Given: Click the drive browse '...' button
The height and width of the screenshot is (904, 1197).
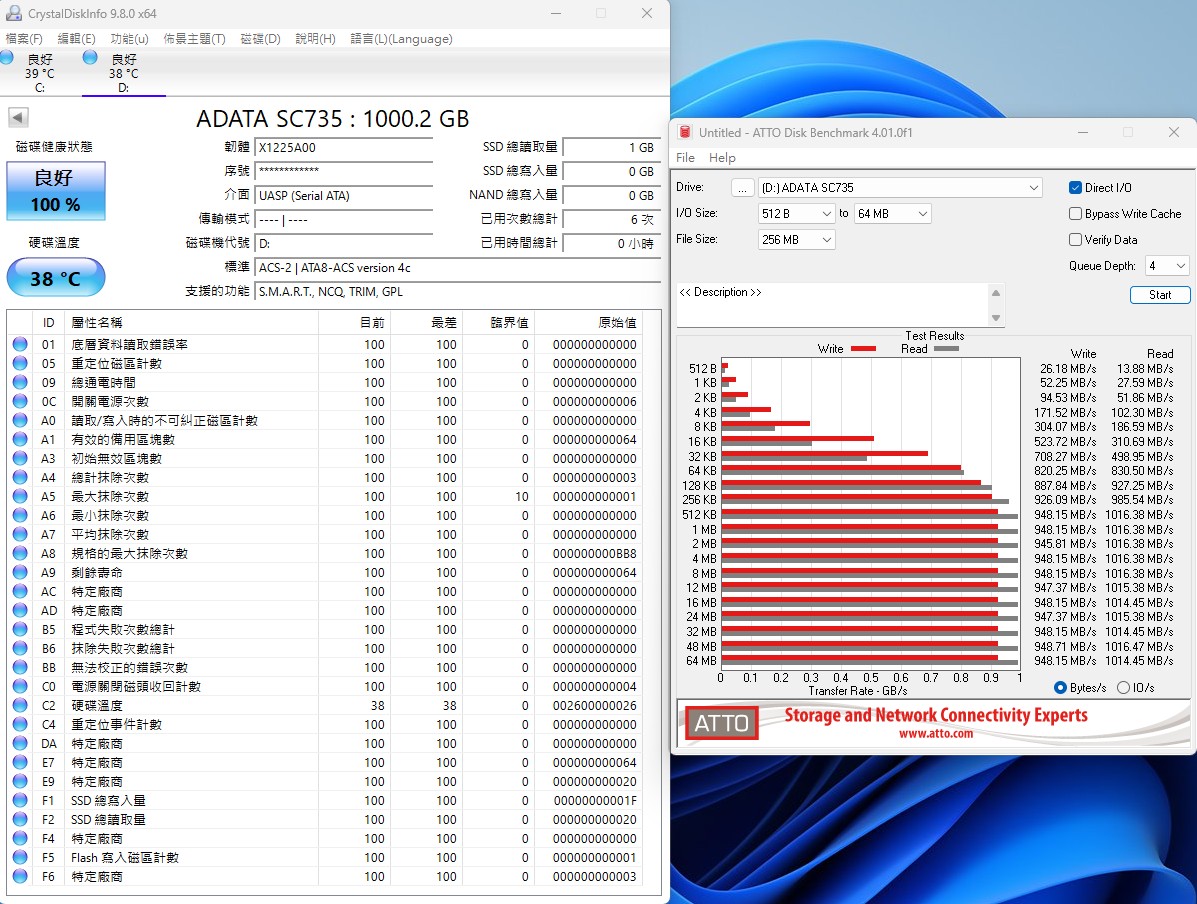Looking at the screenshot, I should [742, 188].
